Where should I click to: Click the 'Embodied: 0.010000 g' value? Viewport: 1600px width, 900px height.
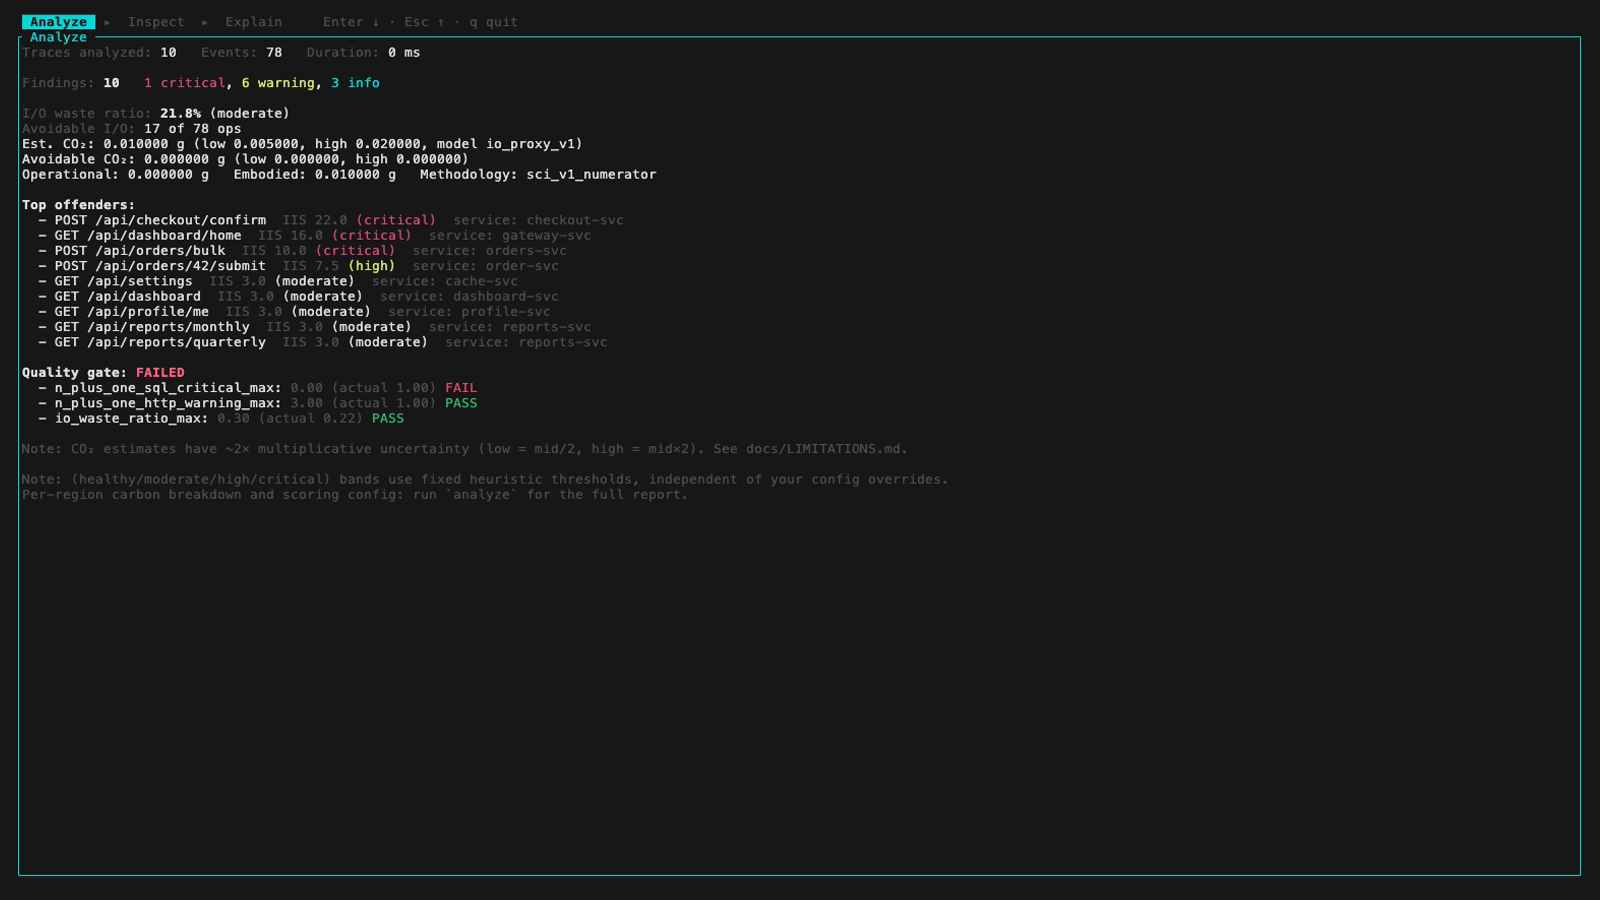click(315, 174)
